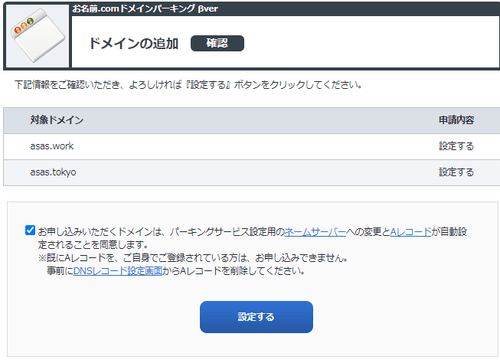Click the blue 設定する submit button
The width and height of the screenshot is (500, 360).
pos(256,317)
